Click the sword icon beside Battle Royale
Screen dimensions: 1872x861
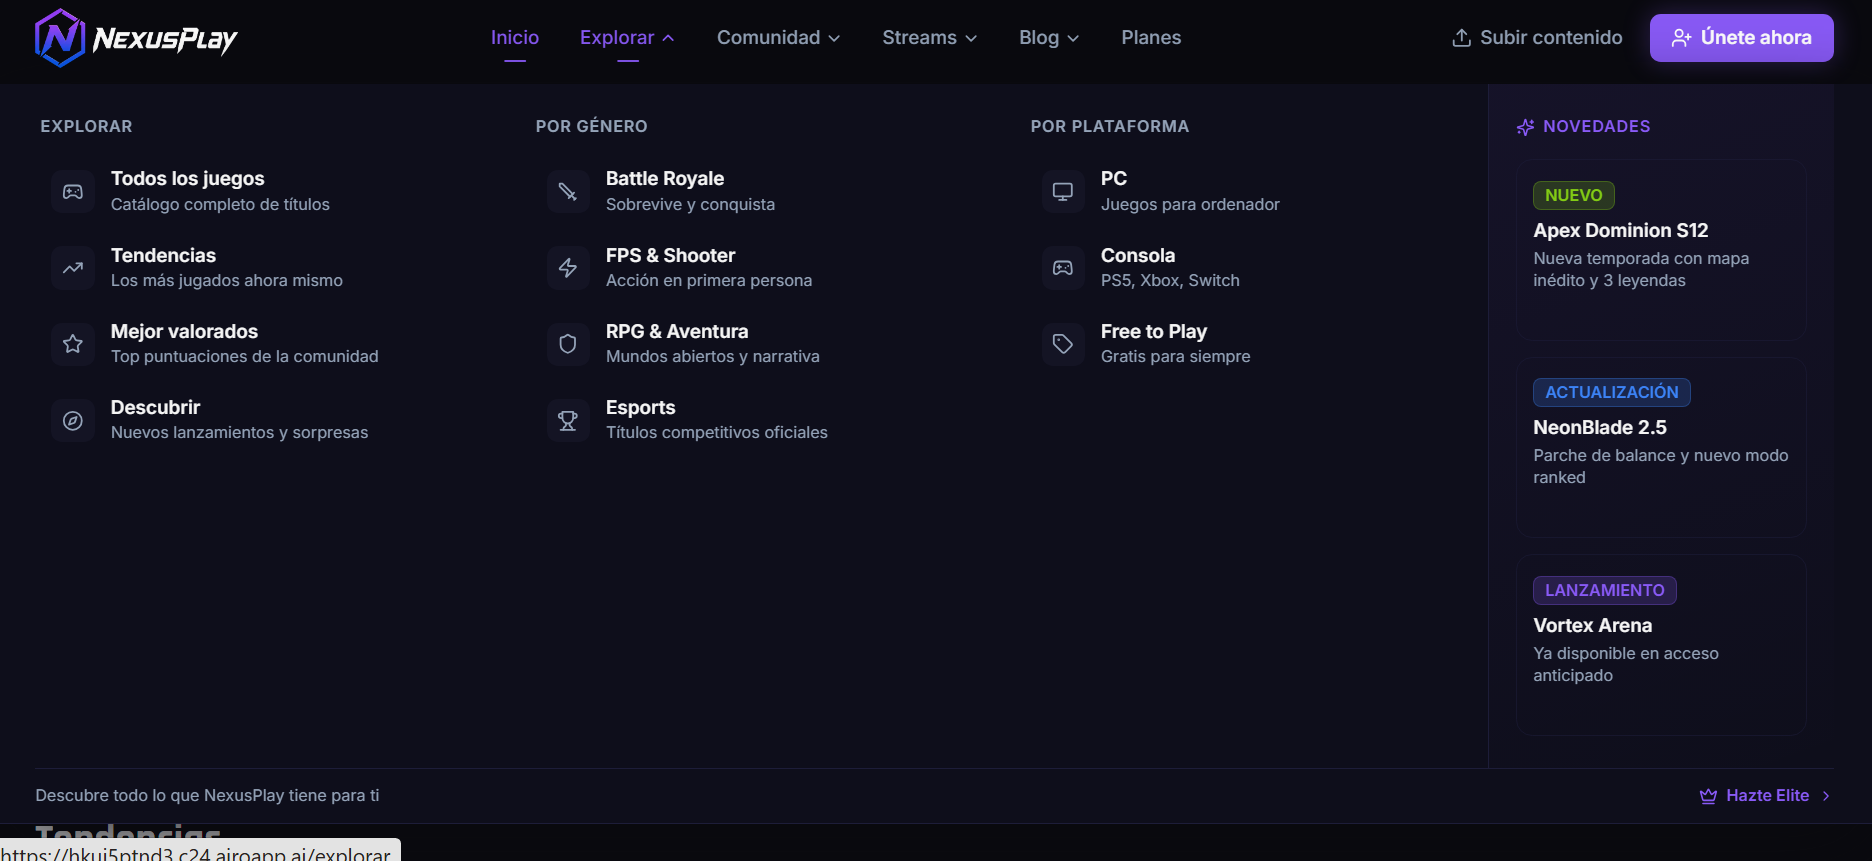(568, 191)
